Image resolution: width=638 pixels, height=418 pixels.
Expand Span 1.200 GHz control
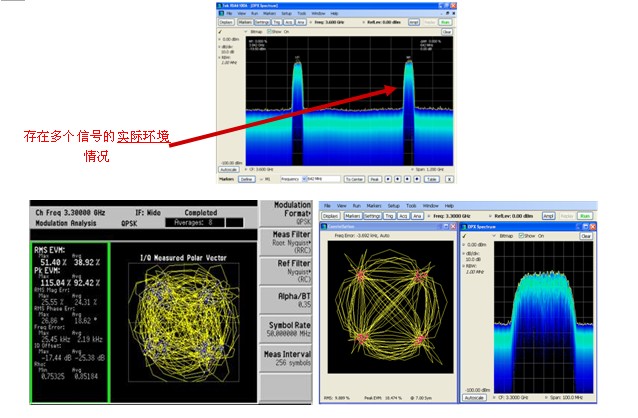click(412, 169)
